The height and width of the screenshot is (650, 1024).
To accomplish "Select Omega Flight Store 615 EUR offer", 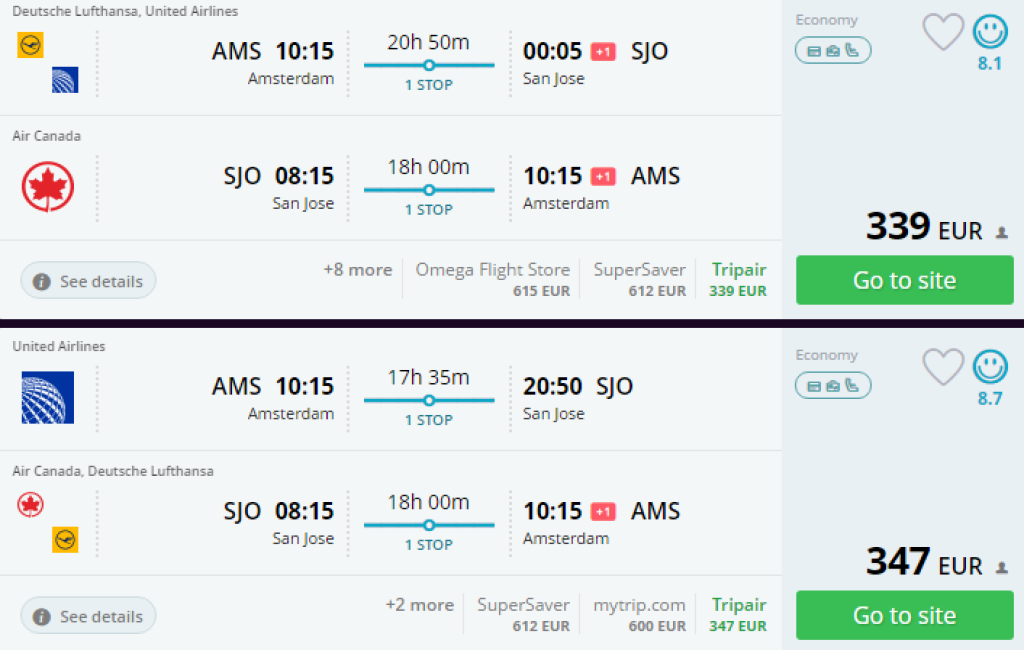I will (493, 279).
